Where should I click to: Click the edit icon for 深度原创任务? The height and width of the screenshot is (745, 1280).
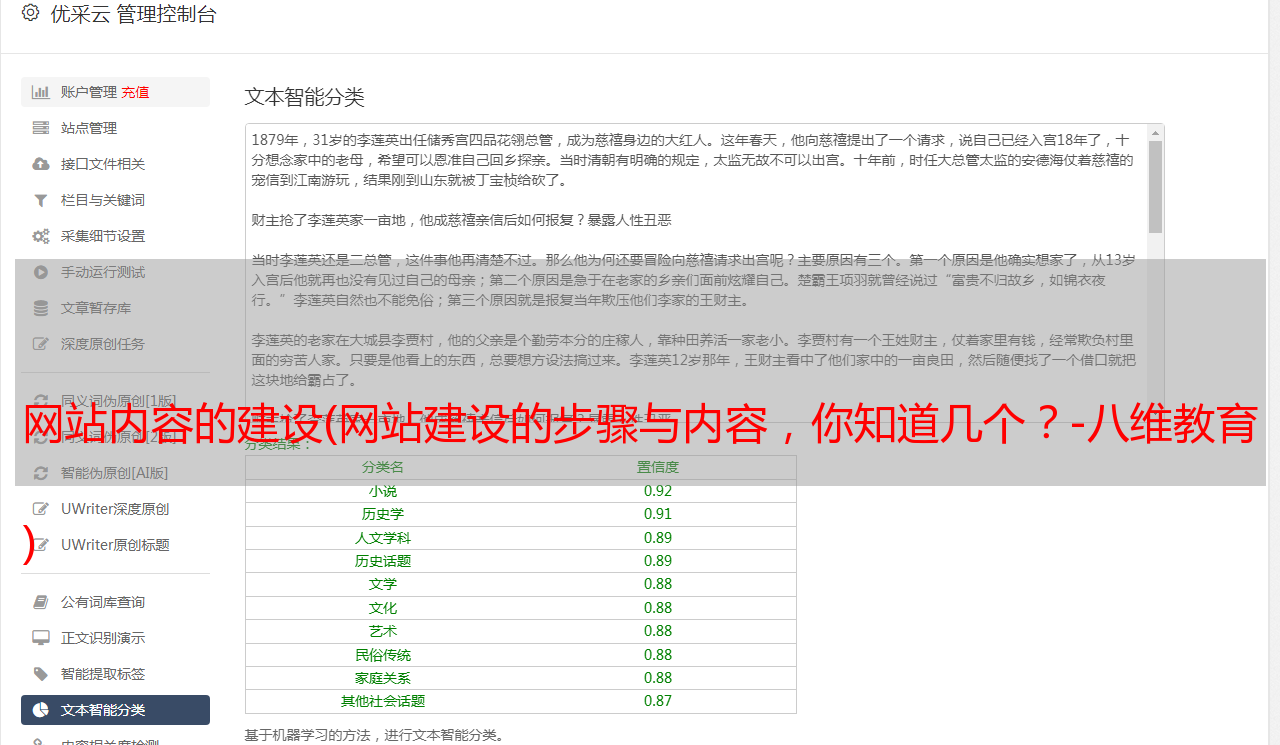(41, 344)
